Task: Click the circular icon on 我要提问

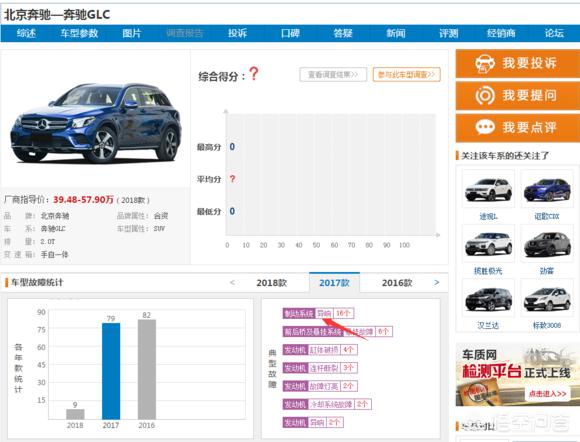Action: coord(485,96)
